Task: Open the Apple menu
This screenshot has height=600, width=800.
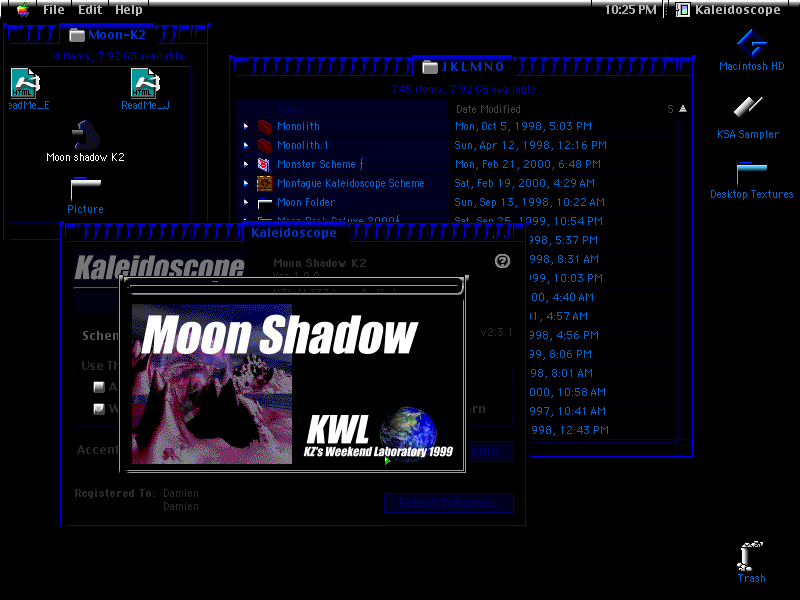Action: coord(23,10)
